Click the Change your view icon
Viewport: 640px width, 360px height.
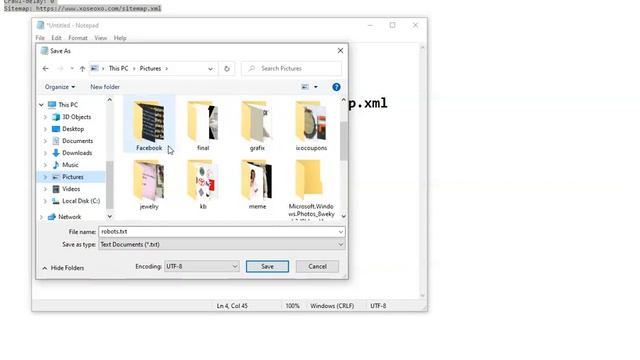click(305, 87)
